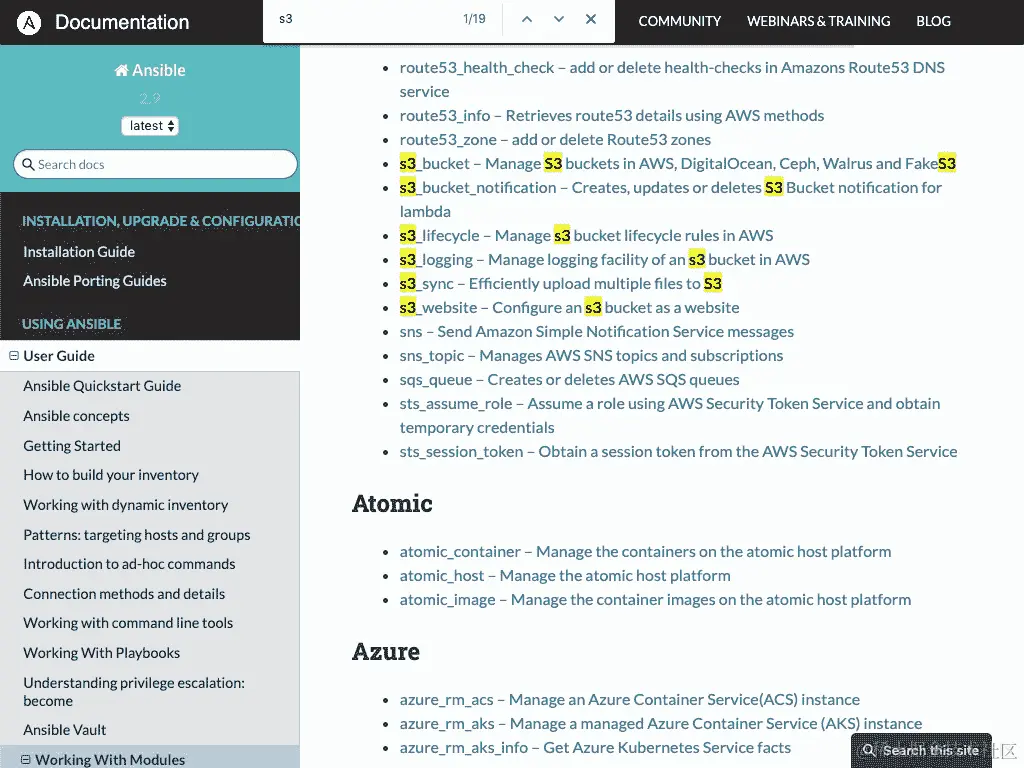Screen dimensions: 1024x768
Task: Open WEBINARS & TRAINING menu
Action: click(818, 22)
